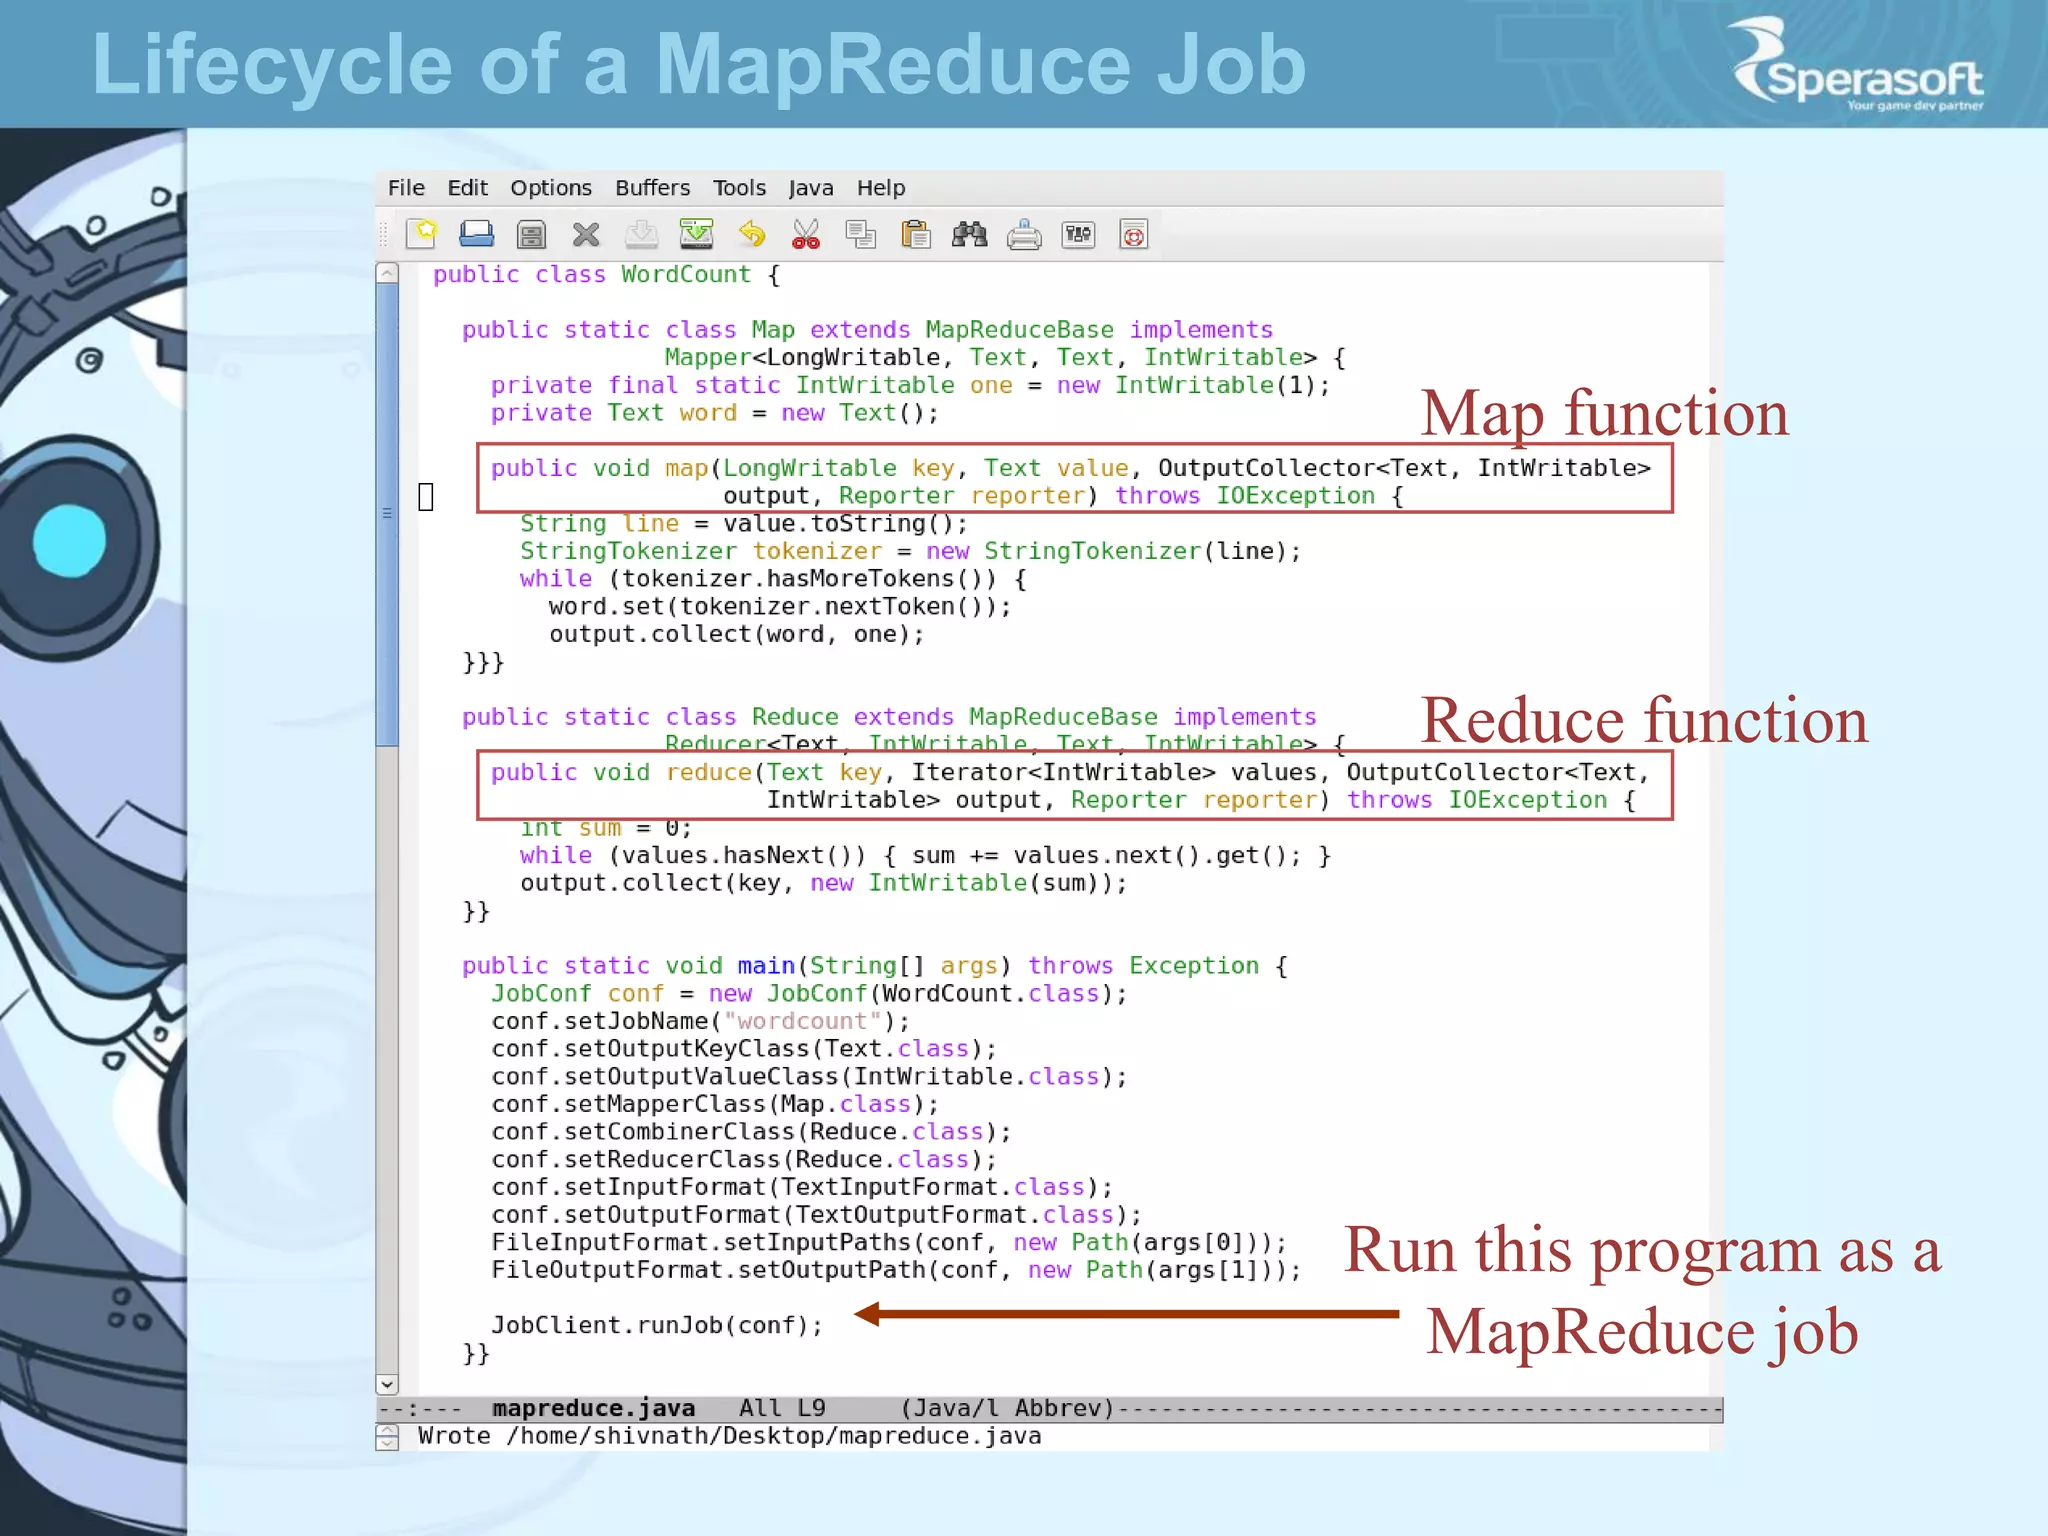Click the toolbar drag handle grip
The width and height of the screenshot is (2048, 1536).
[x=383, y=234]
